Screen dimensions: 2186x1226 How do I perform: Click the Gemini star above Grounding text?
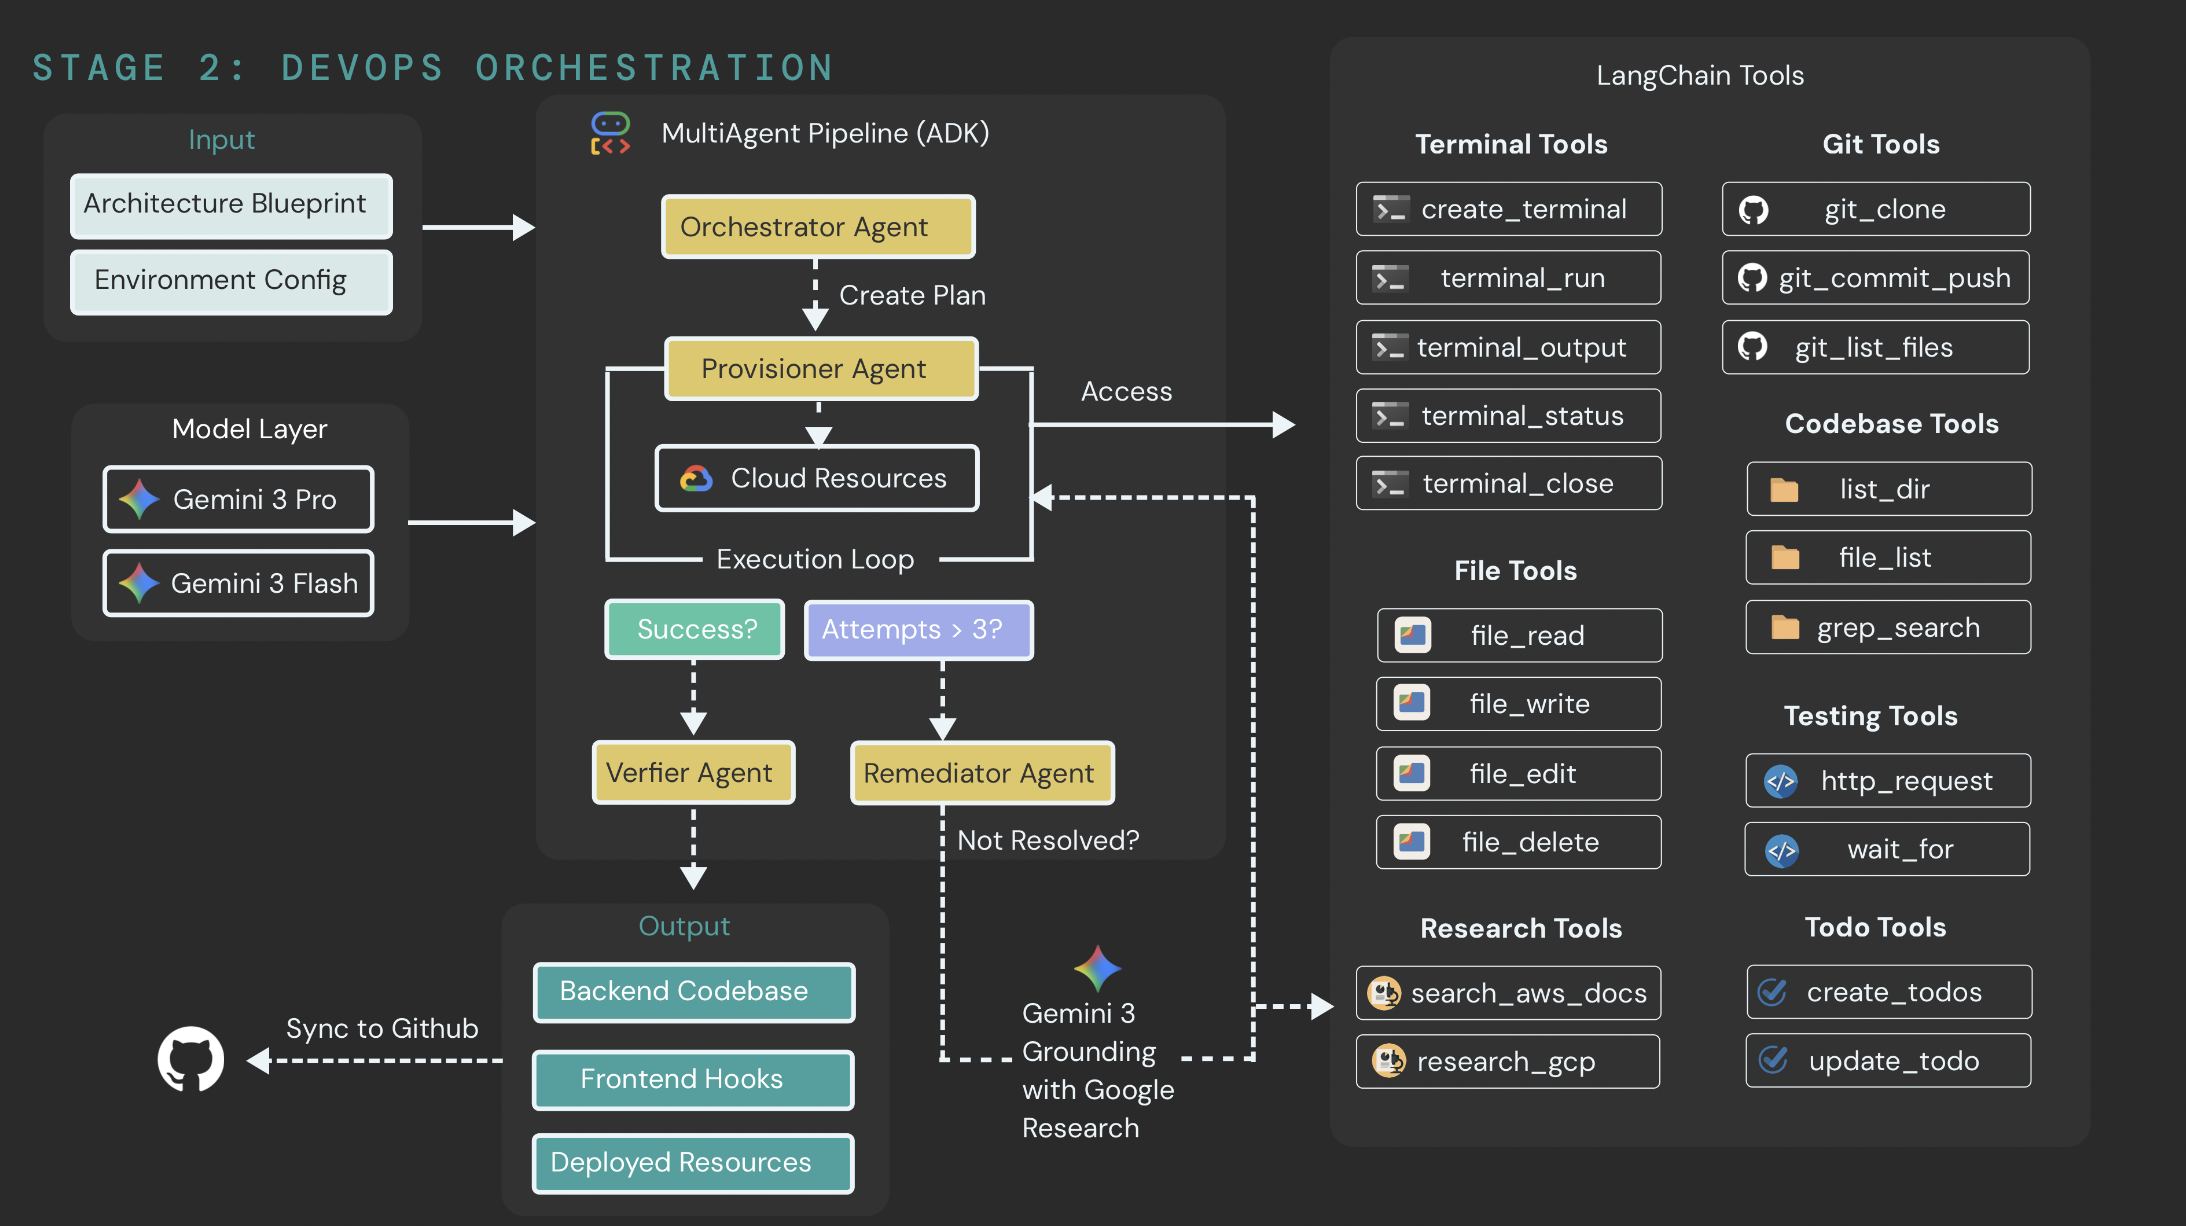tap(1097, 968)
